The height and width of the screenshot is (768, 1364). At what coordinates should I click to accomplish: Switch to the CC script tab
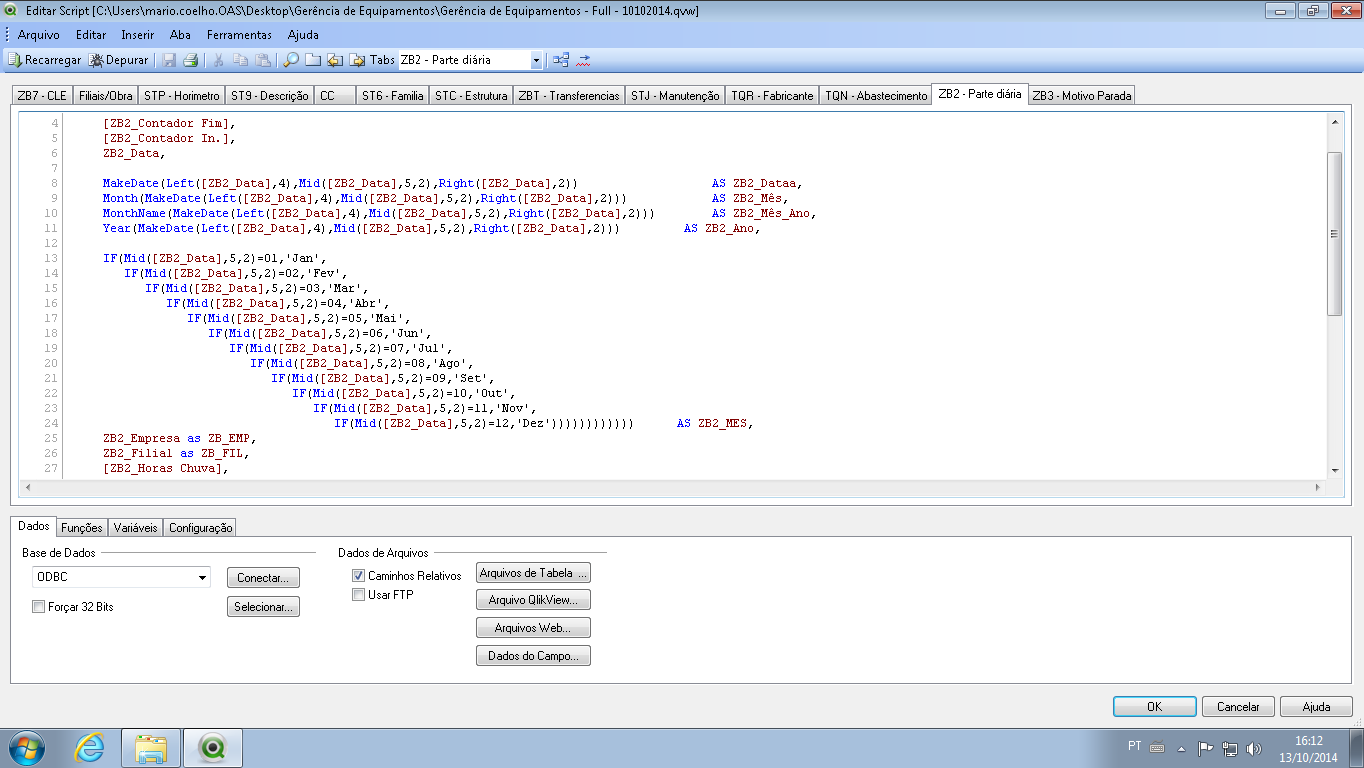pyautogui.click(x=334, y=96)
